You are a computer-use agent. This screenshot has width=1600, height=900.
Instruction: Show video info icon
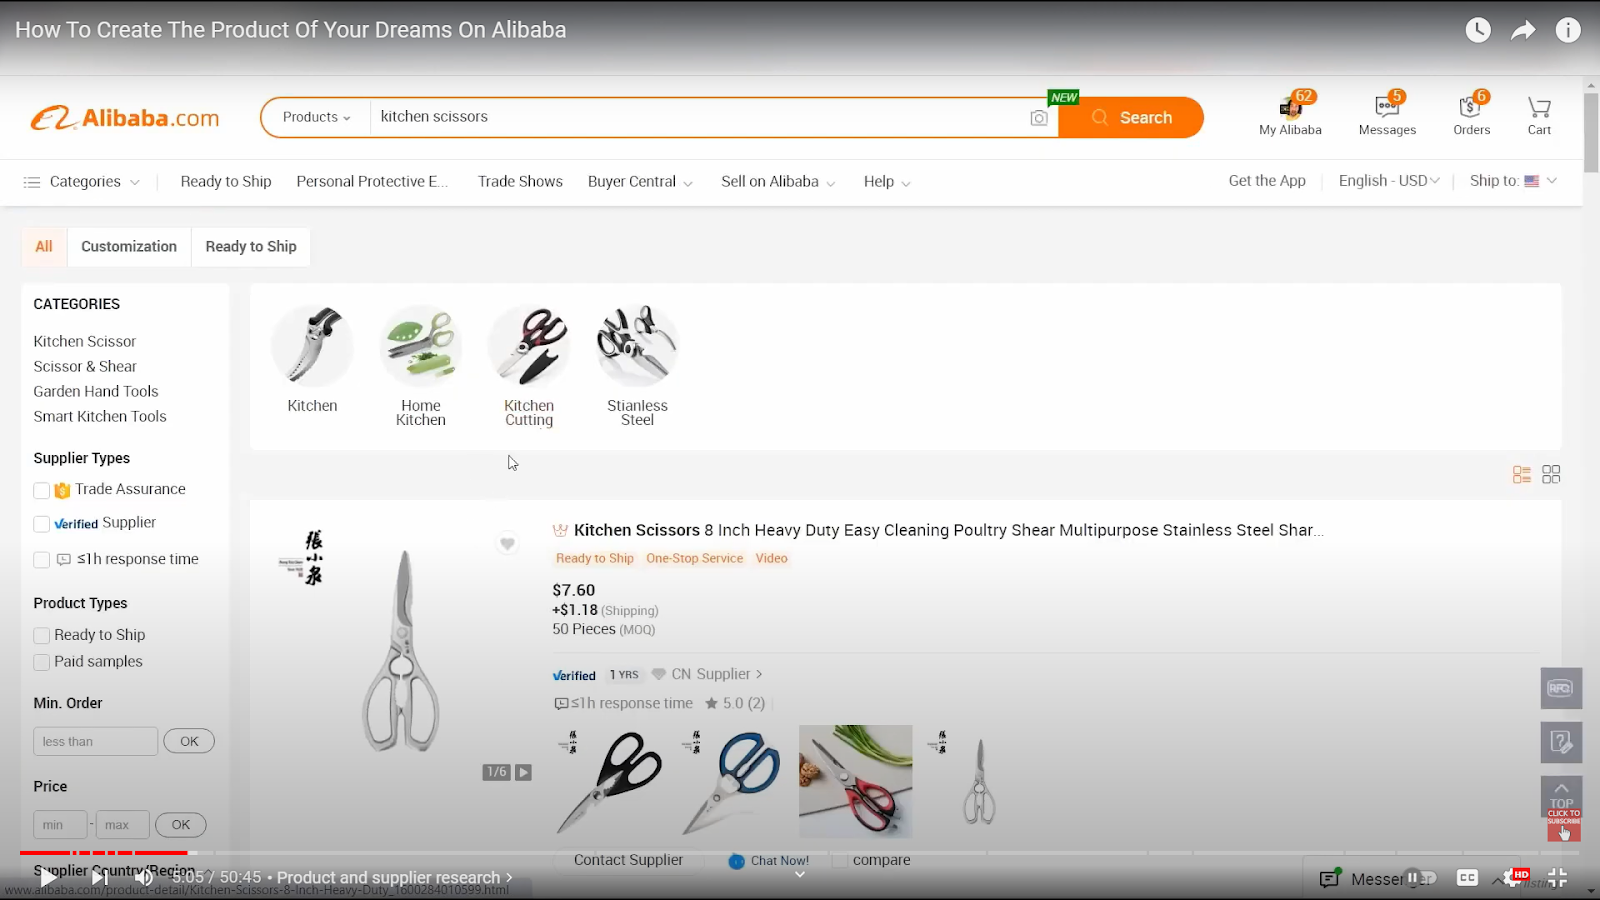coord(1568,30)
